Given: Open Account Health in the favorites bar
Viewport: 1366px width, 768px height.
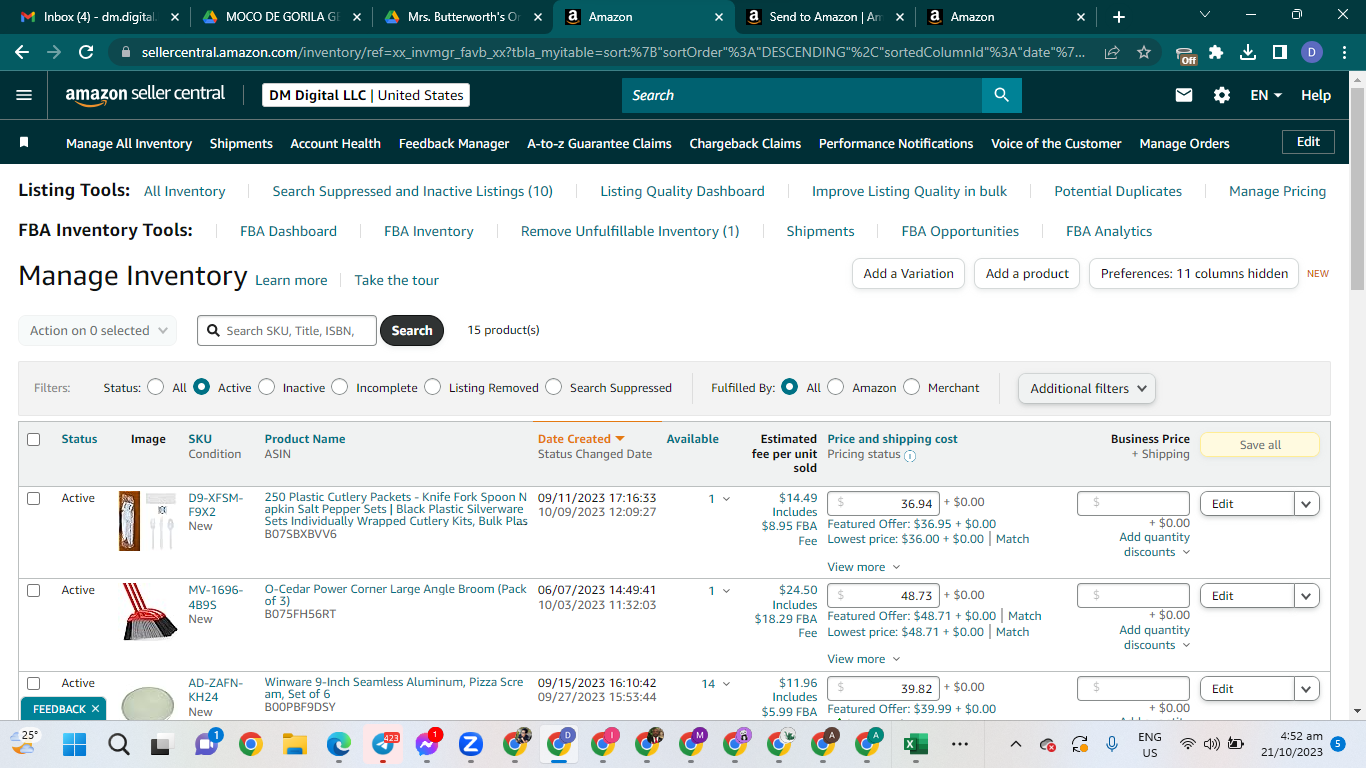Looking at the screenshot, I should click(336, 143).
